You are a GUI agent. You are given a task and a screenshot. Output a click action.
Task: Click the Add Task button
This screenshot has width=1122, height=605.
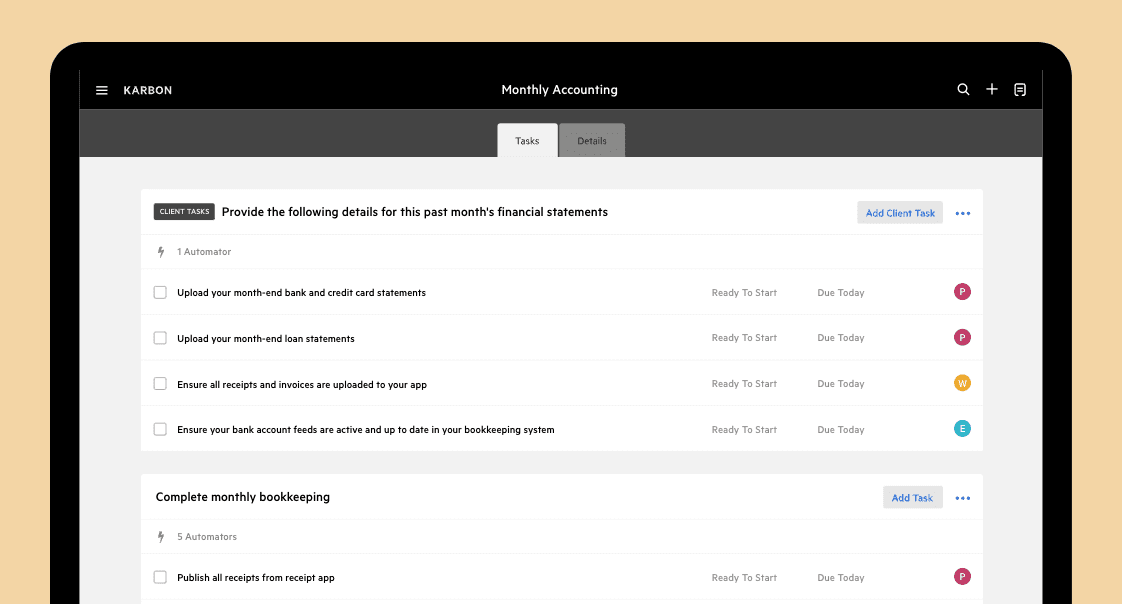coord(912,498)
